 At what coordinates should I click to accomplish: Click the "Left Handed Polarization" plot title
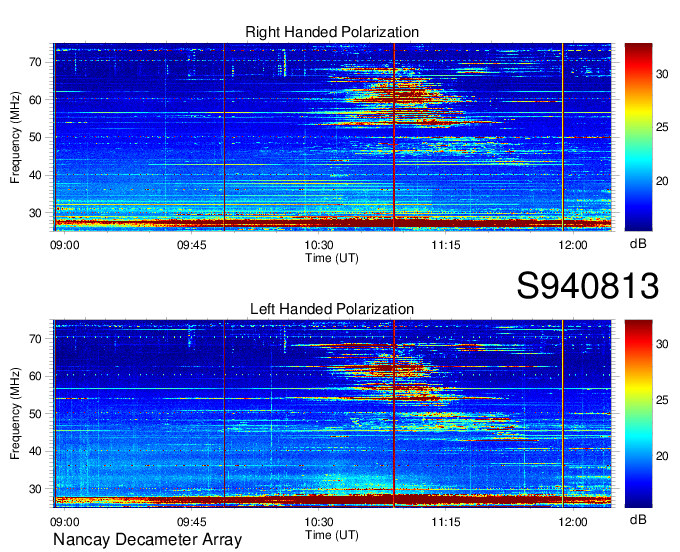tap(332, 309)
